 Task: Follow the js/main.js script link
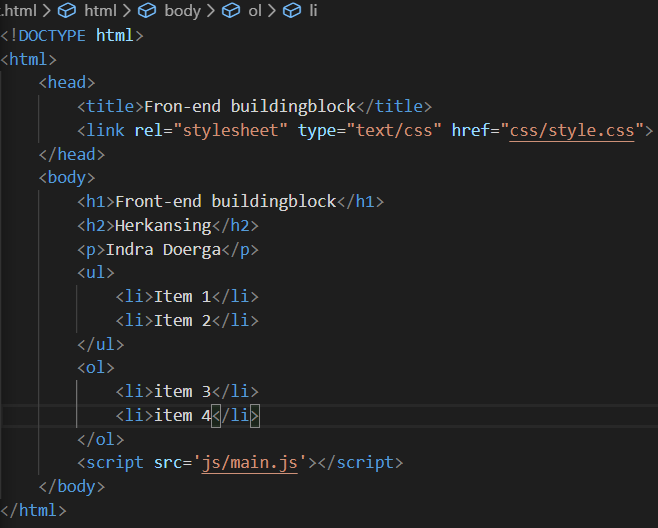click(x=250, y=463)
